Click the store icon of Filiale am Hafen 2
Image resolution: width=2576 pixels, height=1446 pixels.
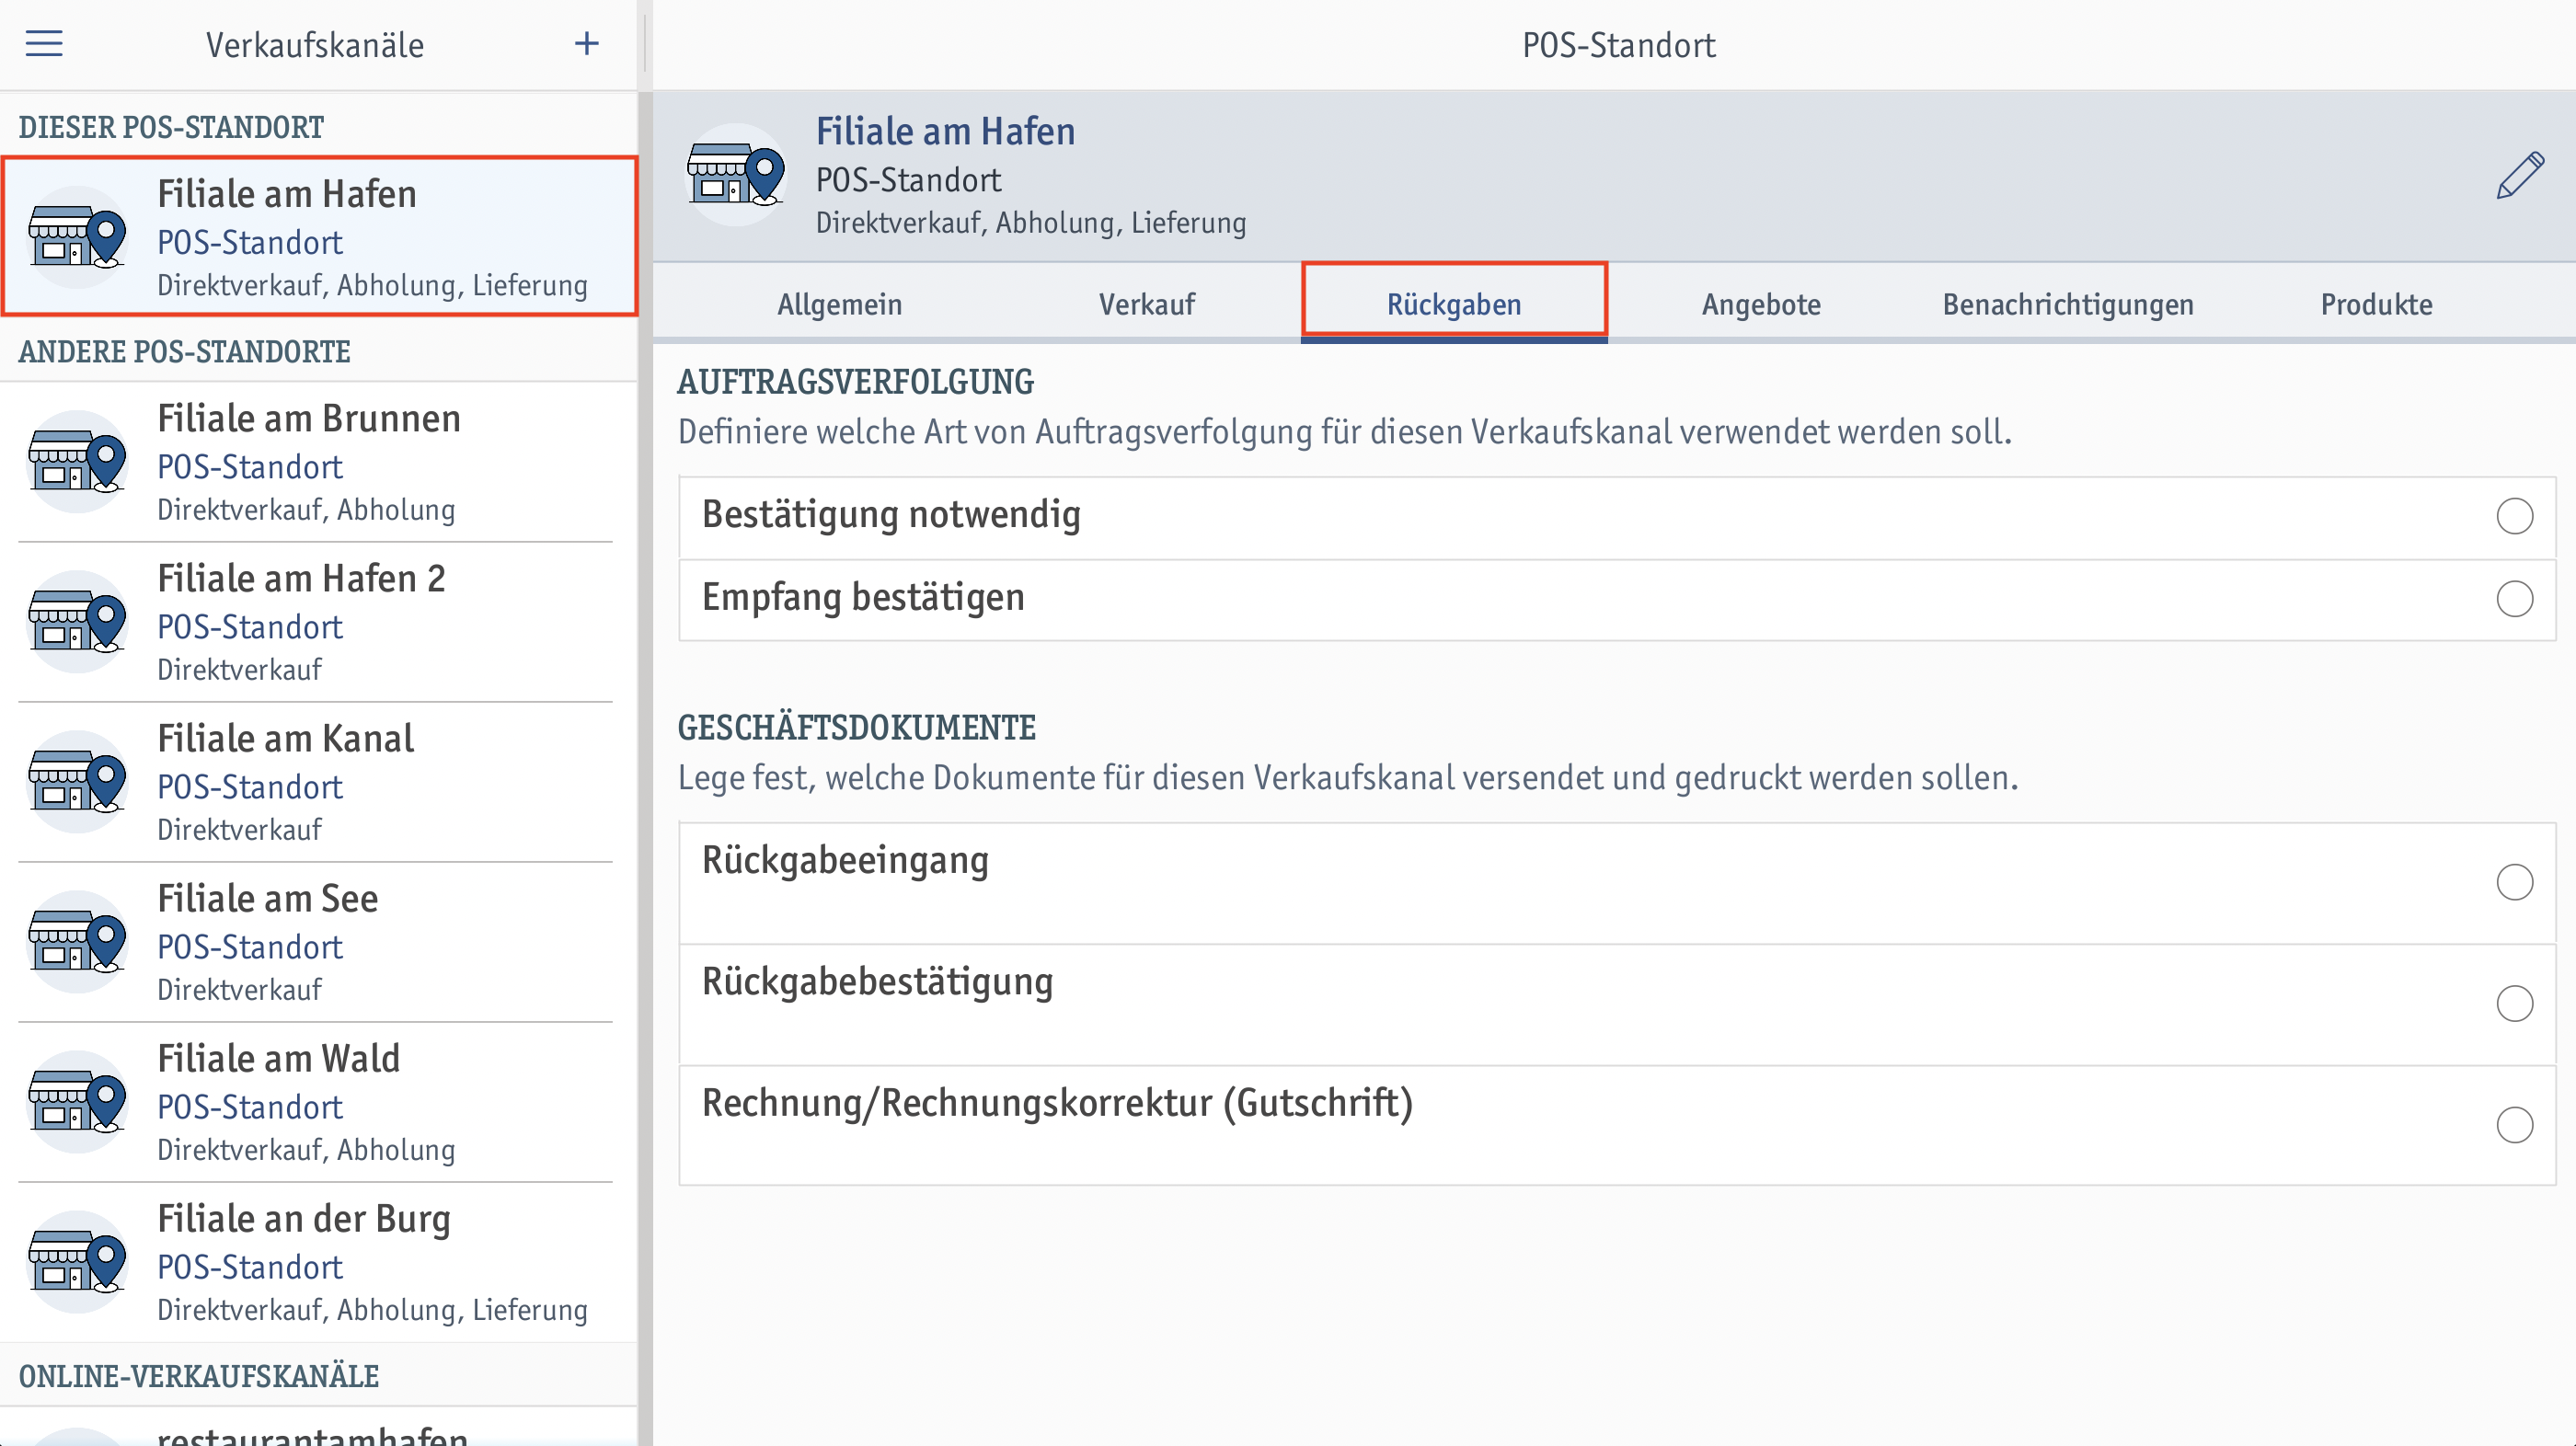[x=77, y=622]
